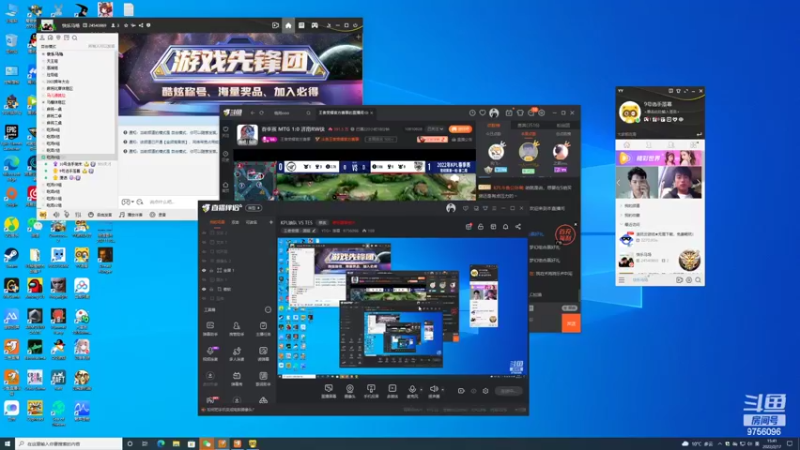Image resolution: width=800 pixels, height=450 pixels.
Task: Select the second scene tab in companion
Action: click(235, 222)
